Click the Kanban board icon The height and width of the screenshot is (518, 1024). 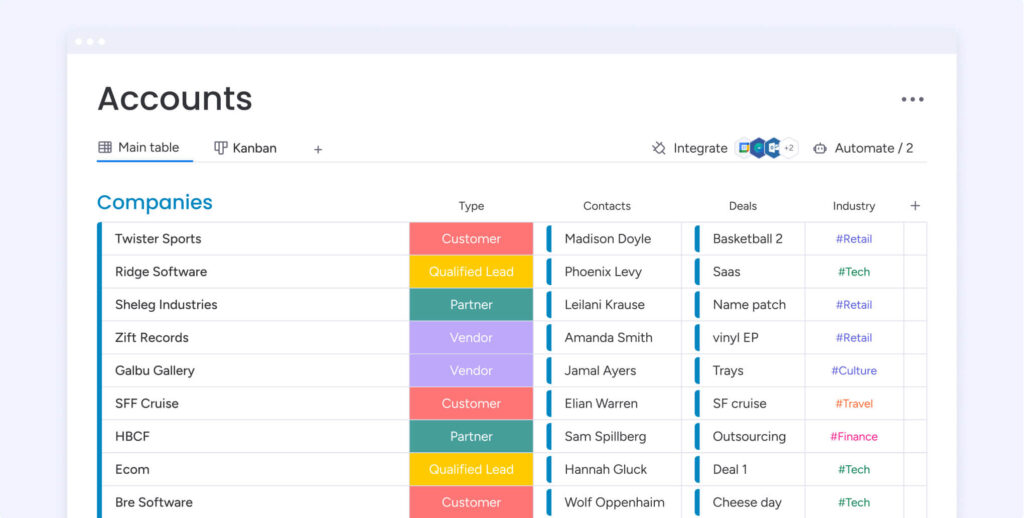(x=221, y=148)
